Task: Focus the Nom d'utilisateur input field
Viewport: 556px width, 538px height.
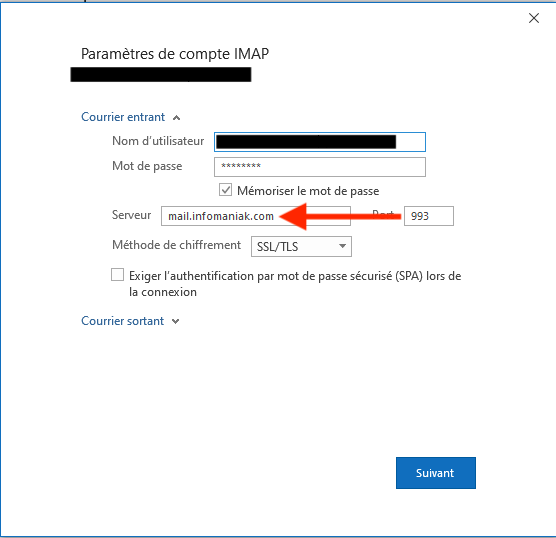Action: [x=320, y=142]
